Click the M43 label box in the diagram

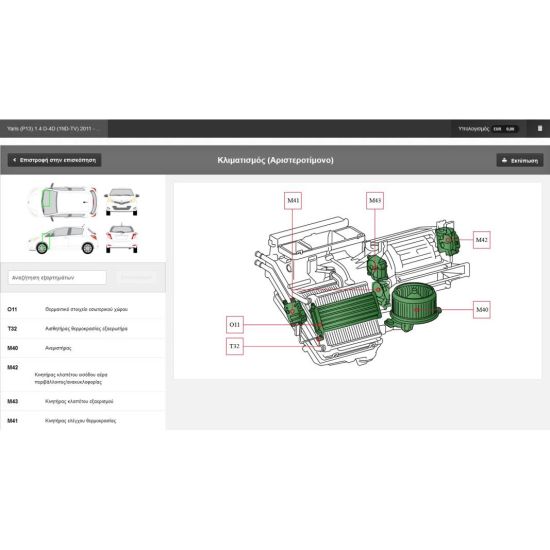(x=375, y=201)
